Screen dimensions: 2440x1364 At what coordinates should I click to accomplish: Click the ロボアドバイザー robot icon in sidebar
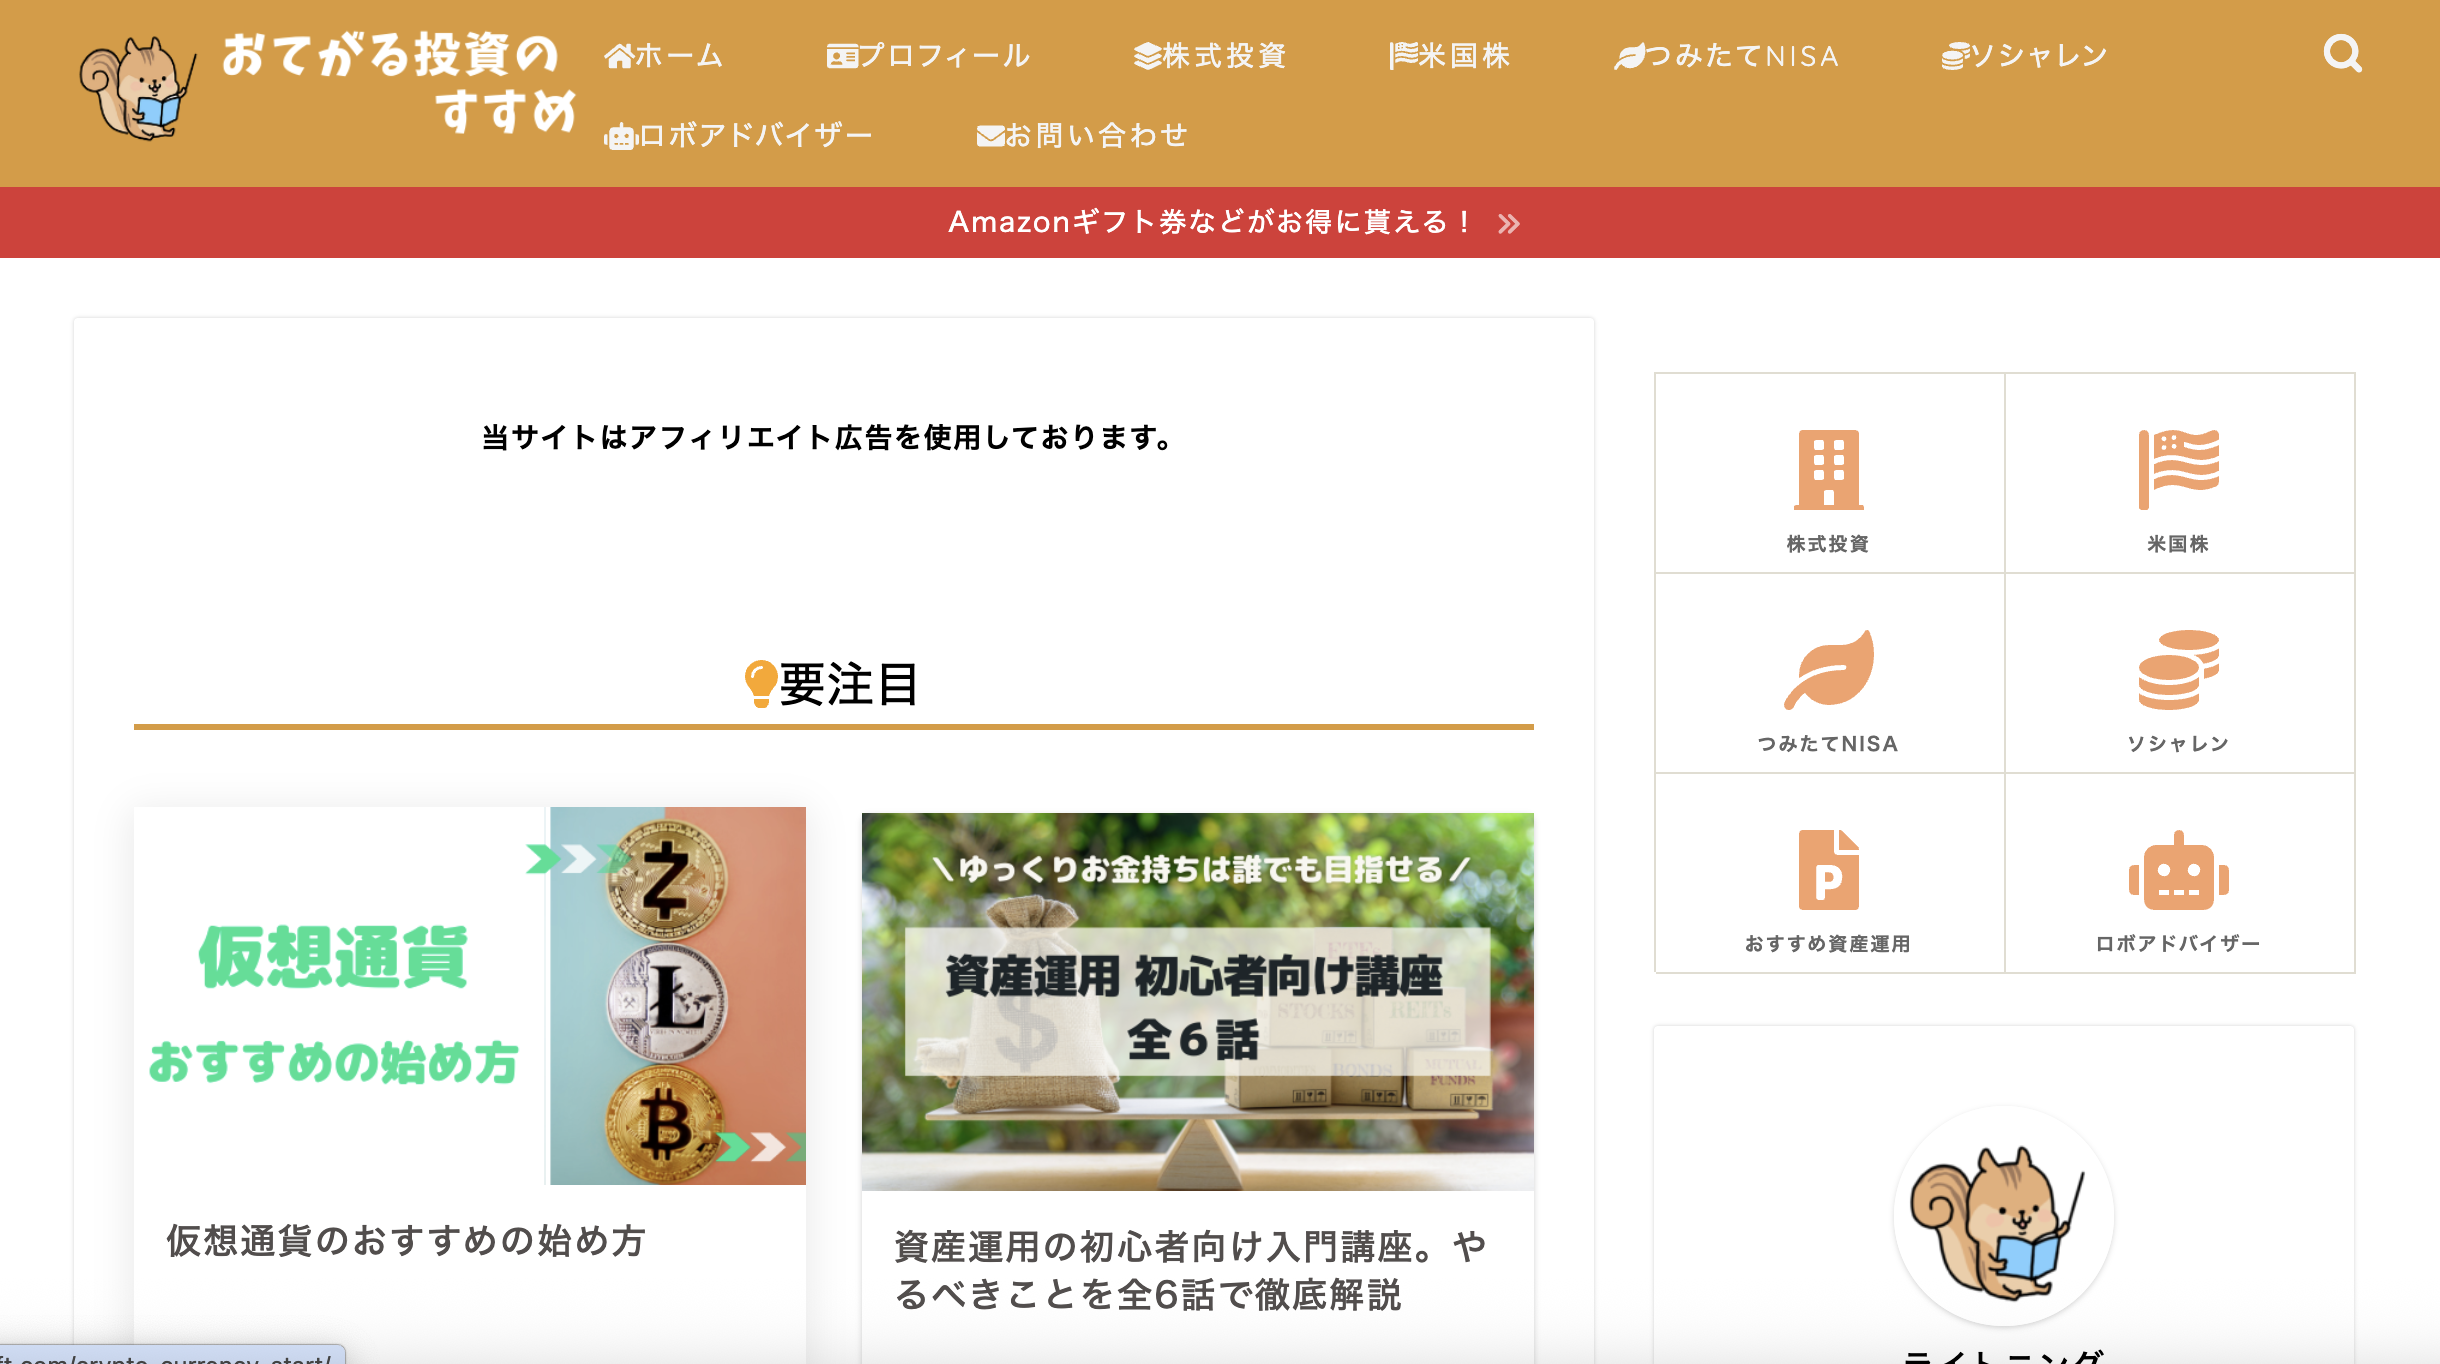pyautogui.click(x=2178, y=870)
